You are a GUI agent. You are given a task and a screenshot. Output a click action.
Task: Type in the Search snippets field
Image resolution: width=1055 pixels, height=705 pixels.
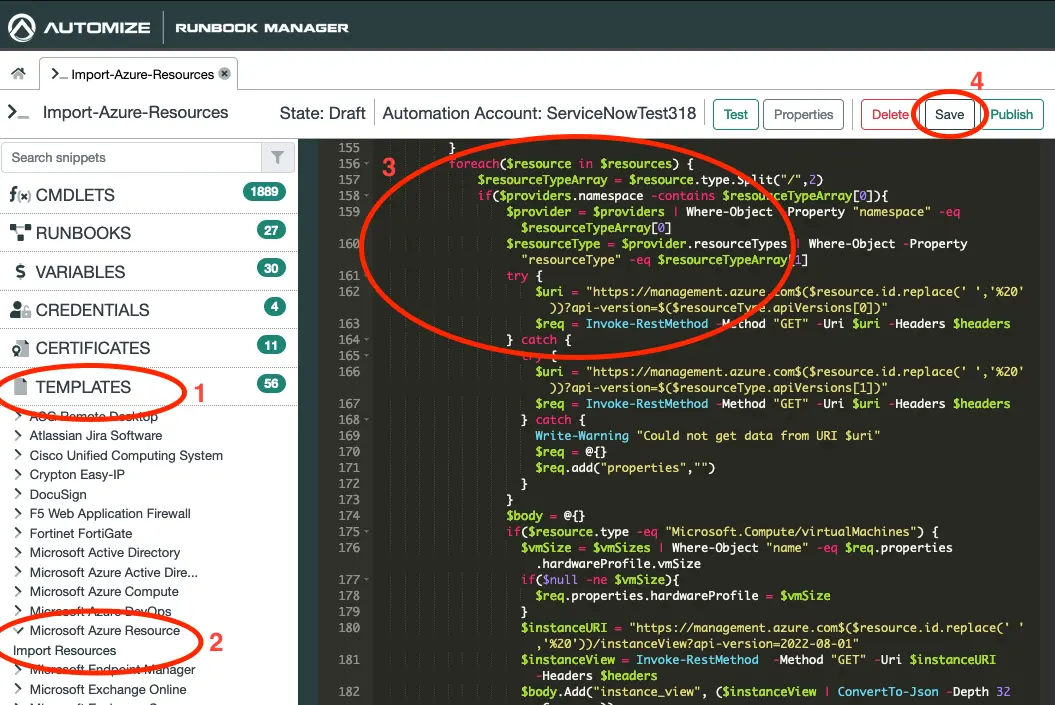click(130, 158)
